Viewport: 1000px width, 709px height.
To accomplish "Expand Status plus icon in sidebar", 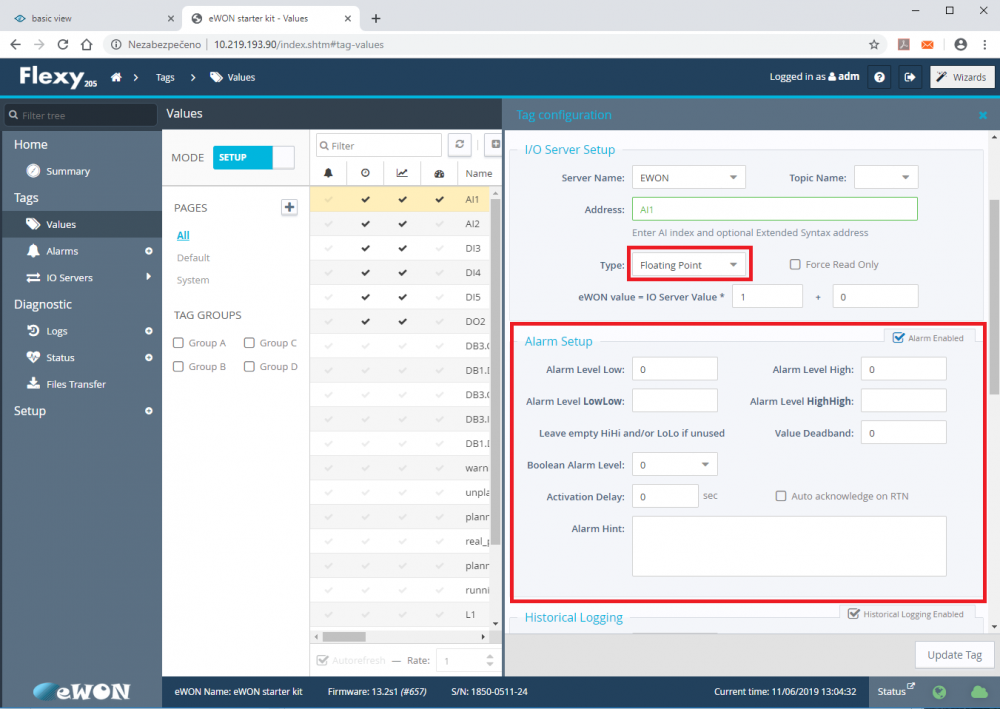I will coord(149,358).
